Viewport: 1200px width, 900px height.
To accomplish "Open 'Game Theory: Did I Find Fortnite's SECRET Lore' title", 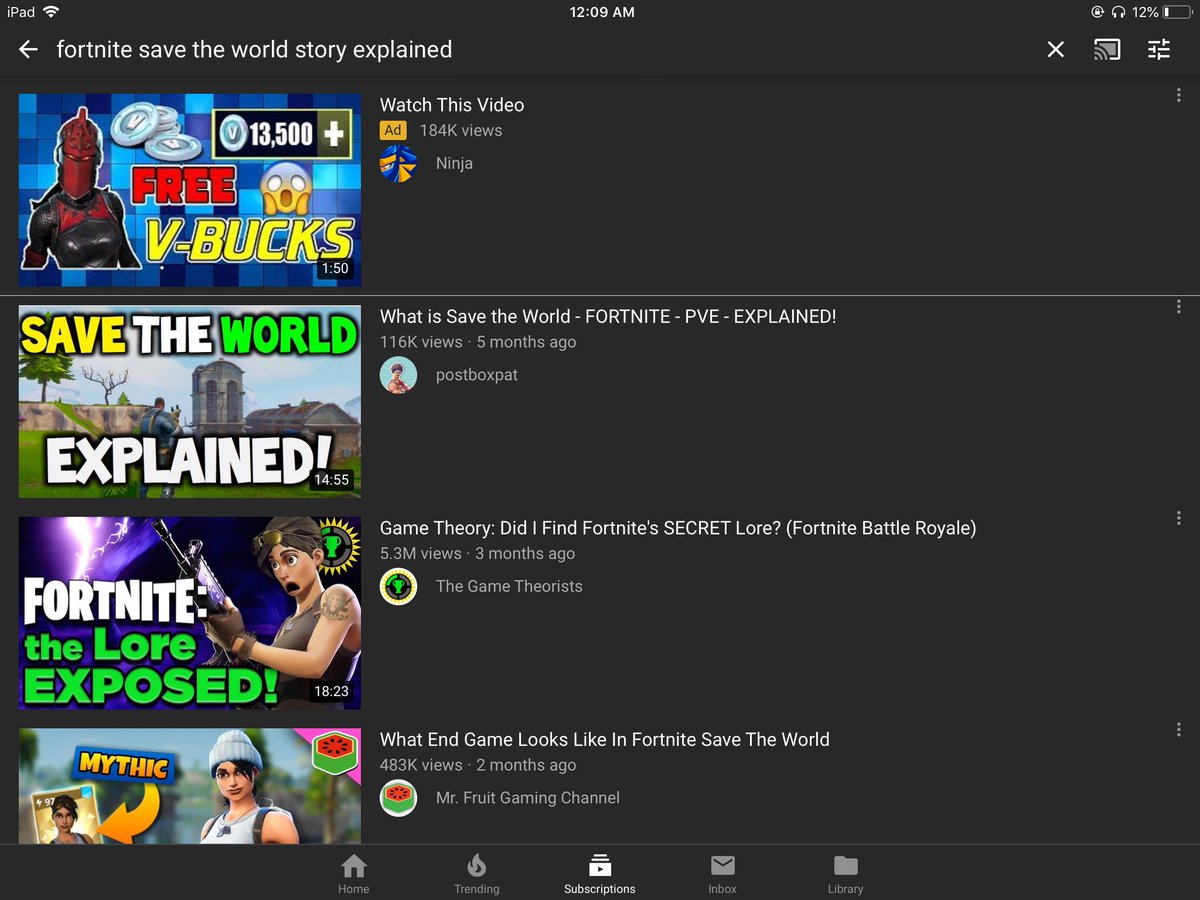I will 678,528.
